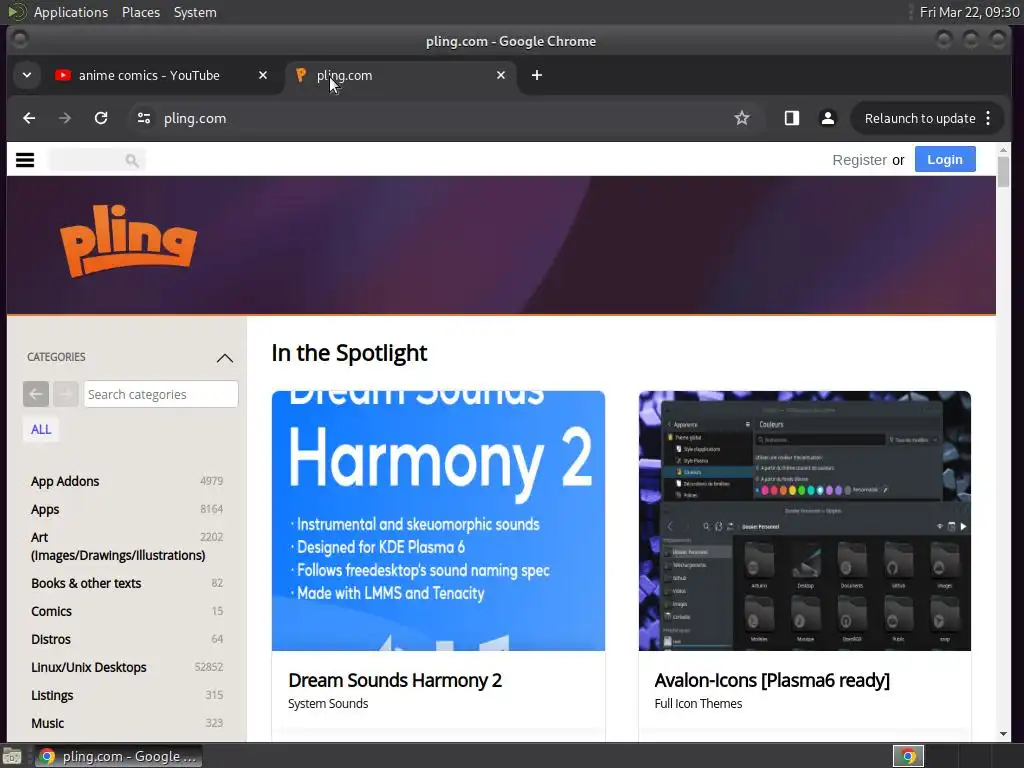
Task: Select the ALL categories filter
Action: tap(40, 429)
